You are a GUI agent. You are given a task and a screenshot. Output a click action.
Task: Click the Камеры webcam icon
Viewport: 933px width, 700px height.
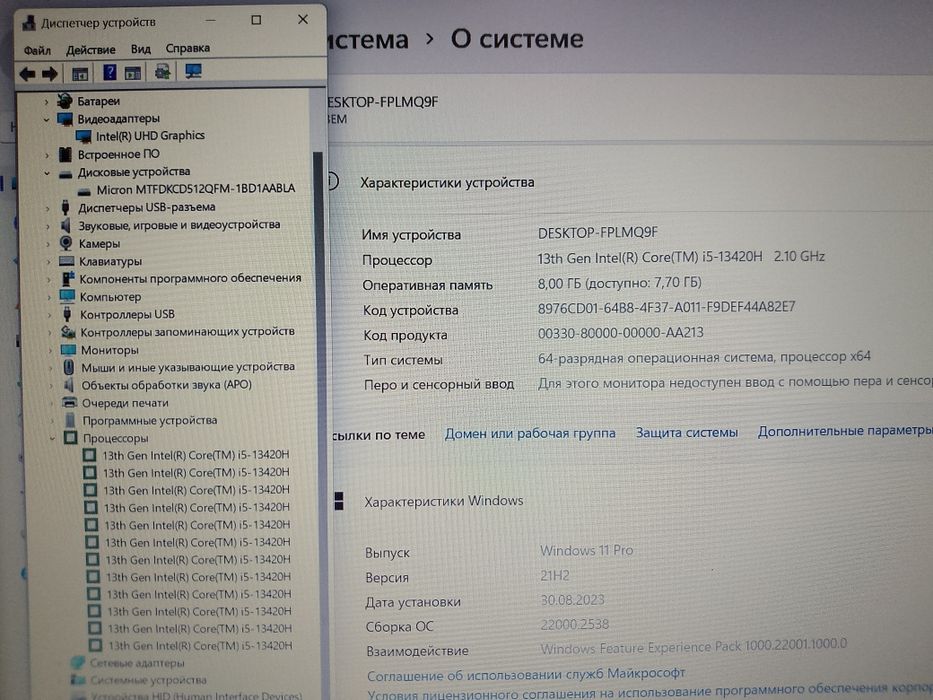pos(66,243)
